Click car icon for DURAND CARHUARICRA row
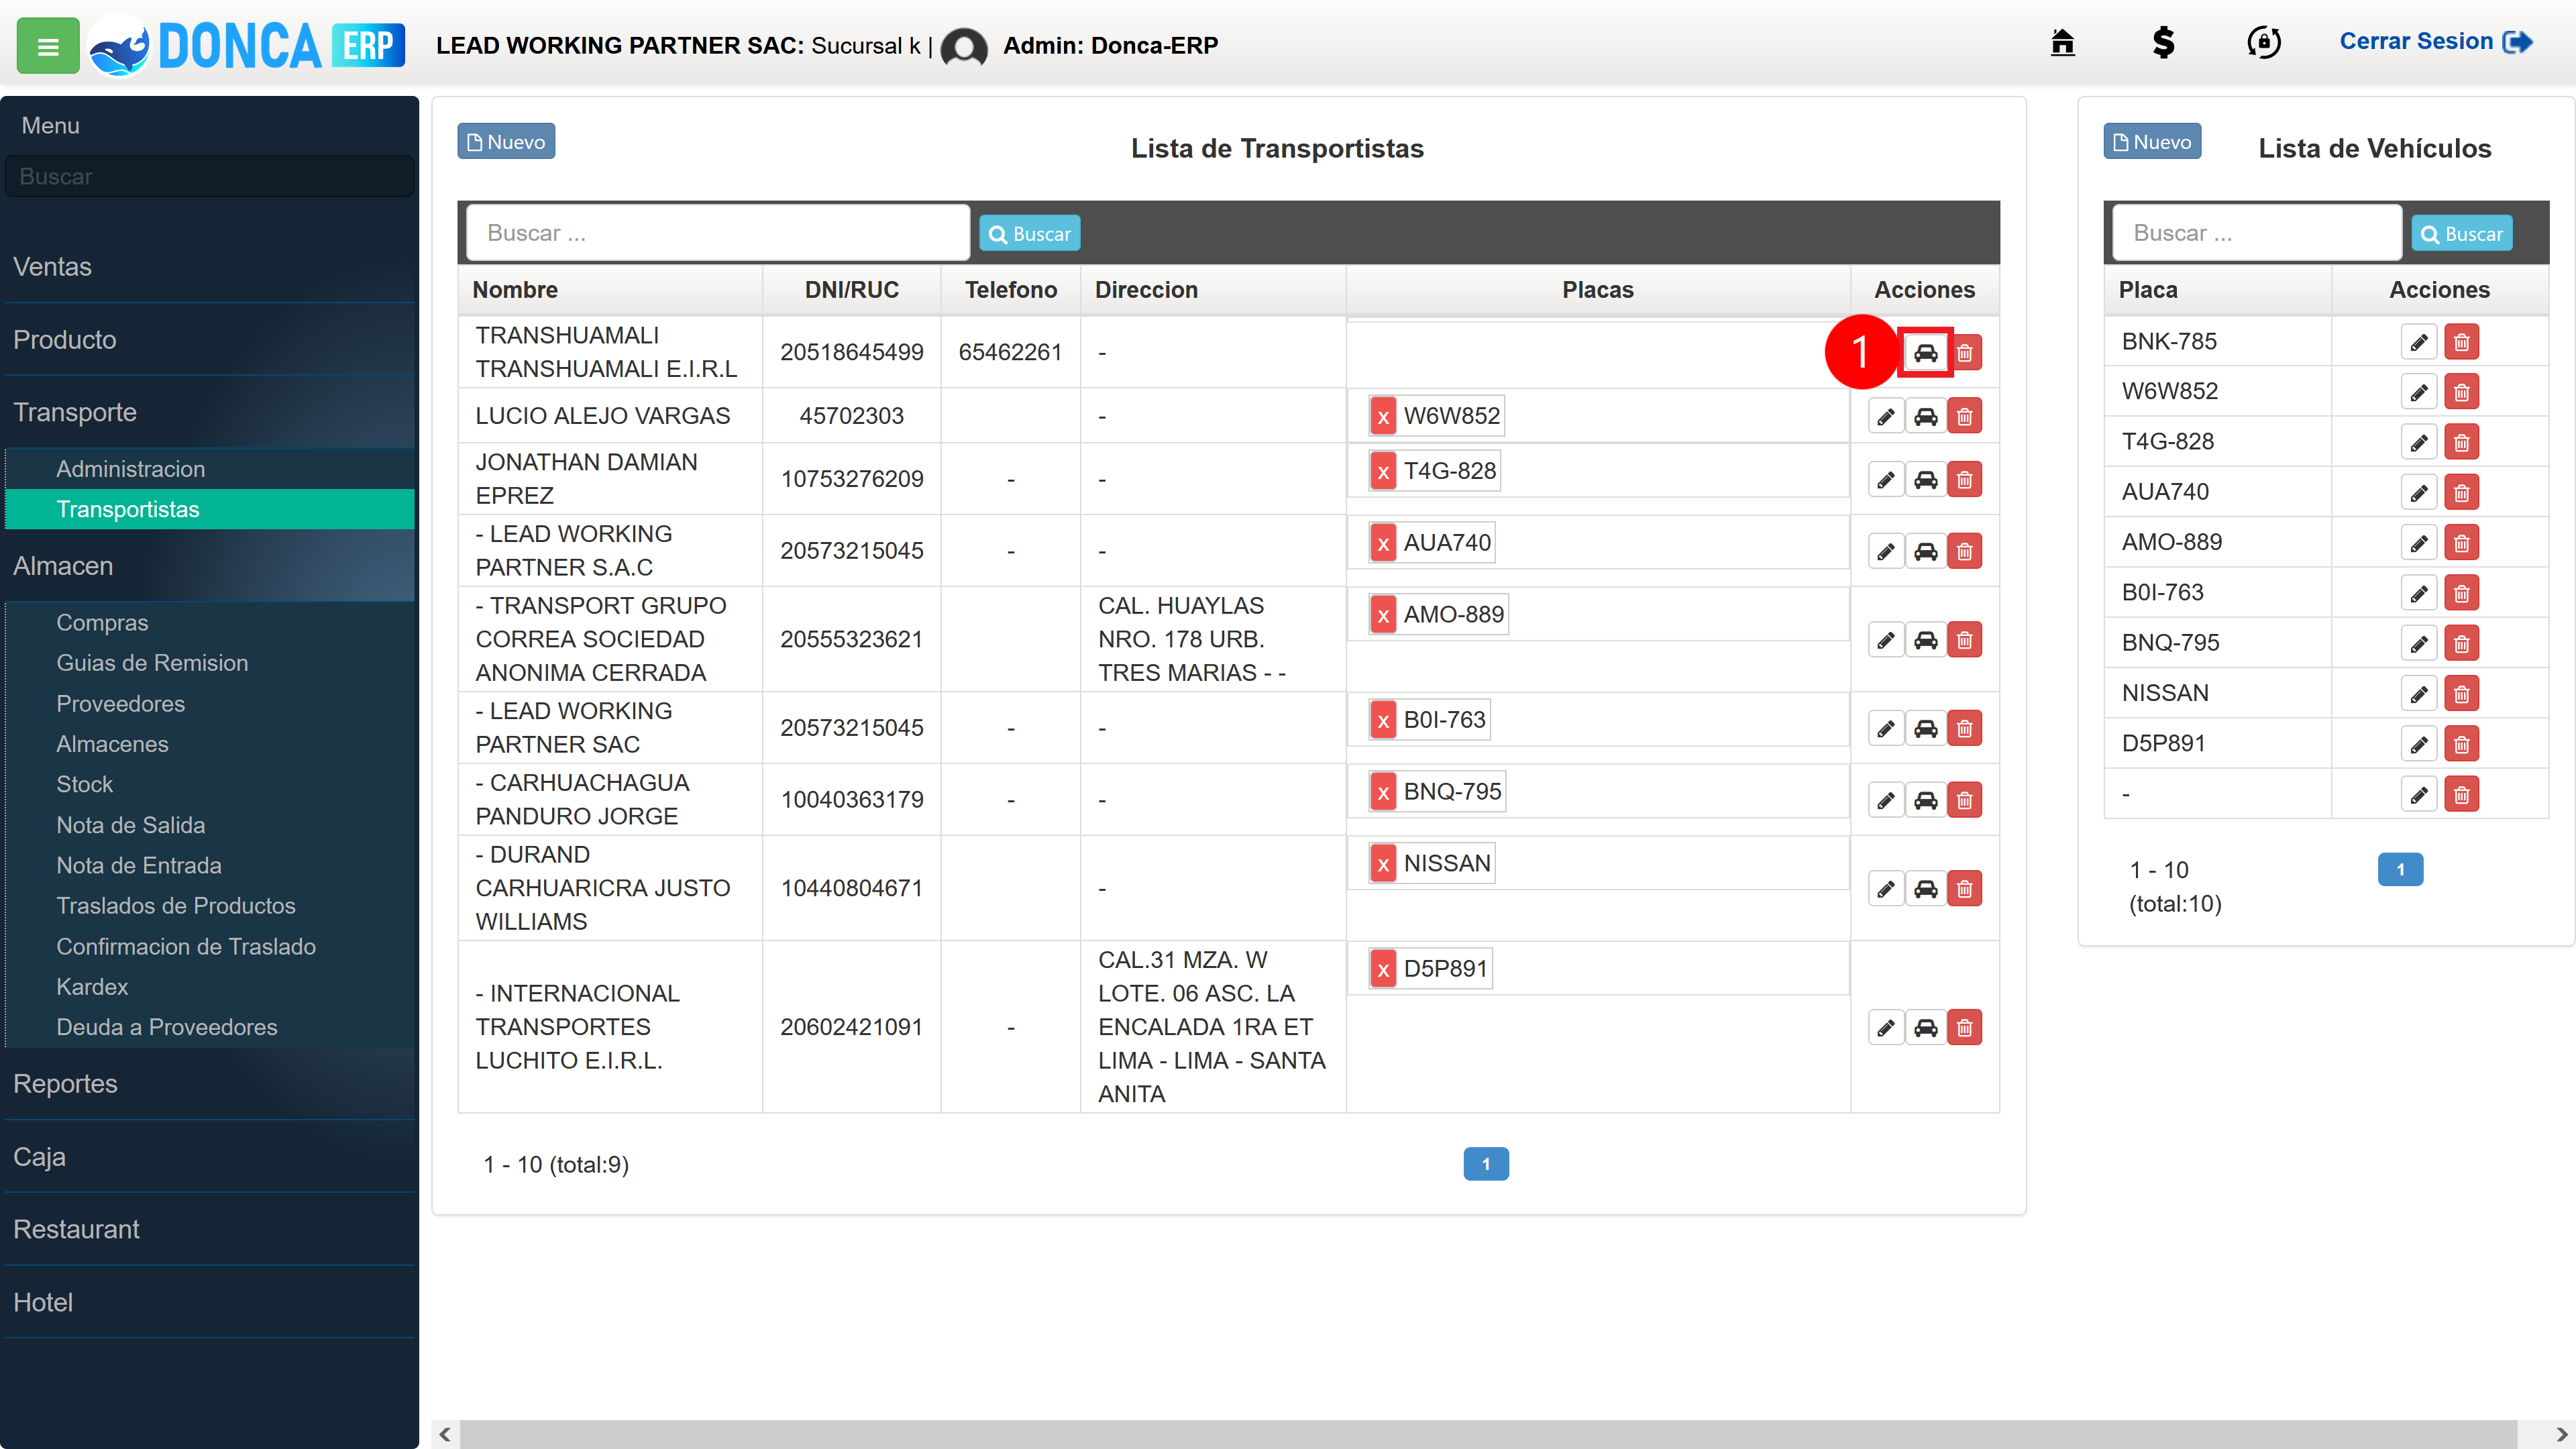The height and width of the screenshot is (1449, 2576). [1925, 889]
